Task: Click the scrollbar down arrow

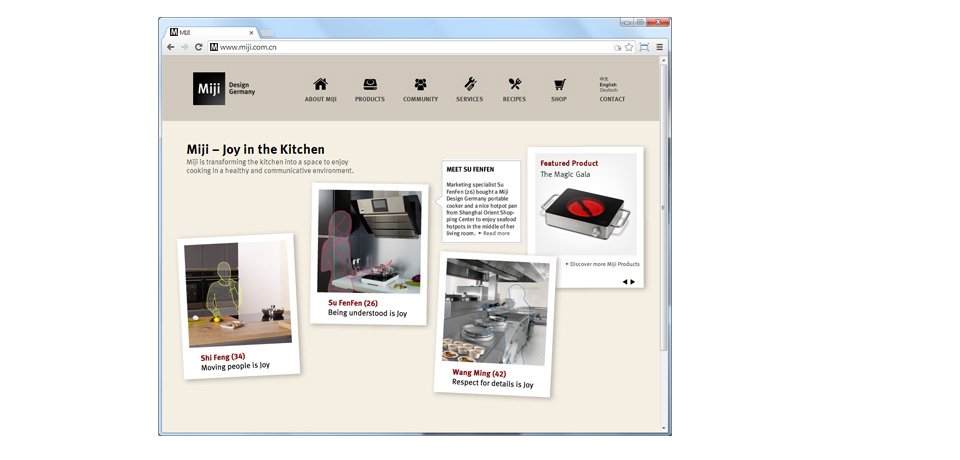Action: click(x=664, y=428)
